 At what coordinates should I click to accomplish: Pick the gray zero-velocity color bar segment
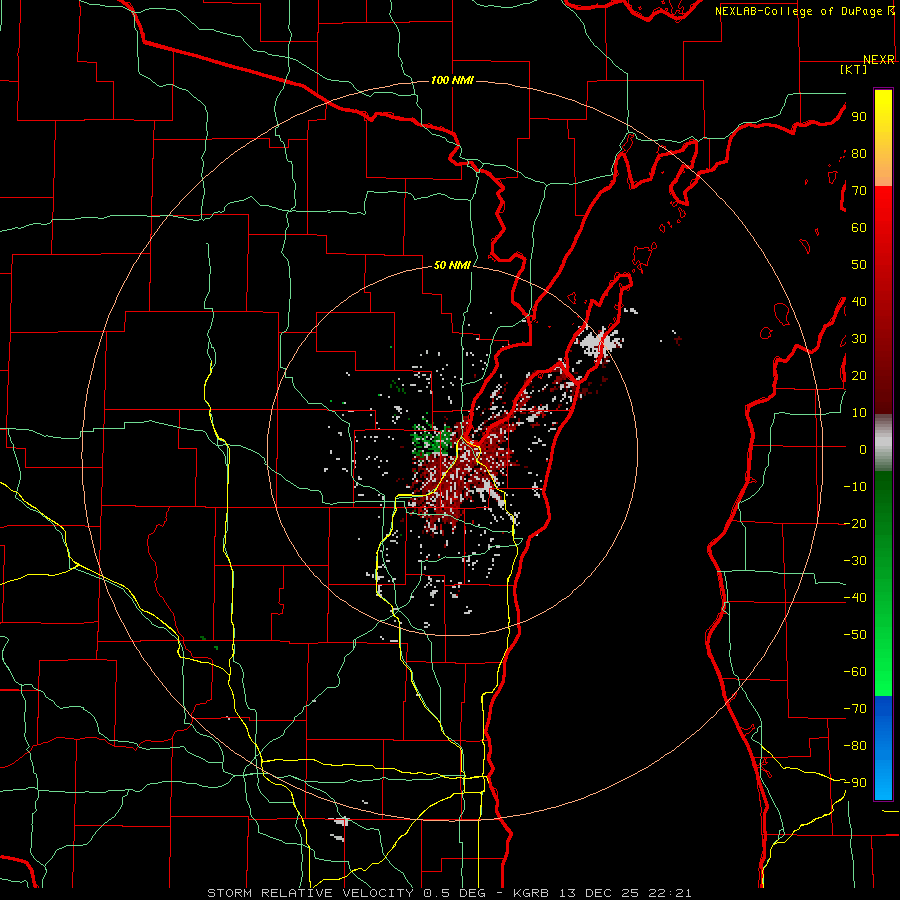tap(883, 443)
